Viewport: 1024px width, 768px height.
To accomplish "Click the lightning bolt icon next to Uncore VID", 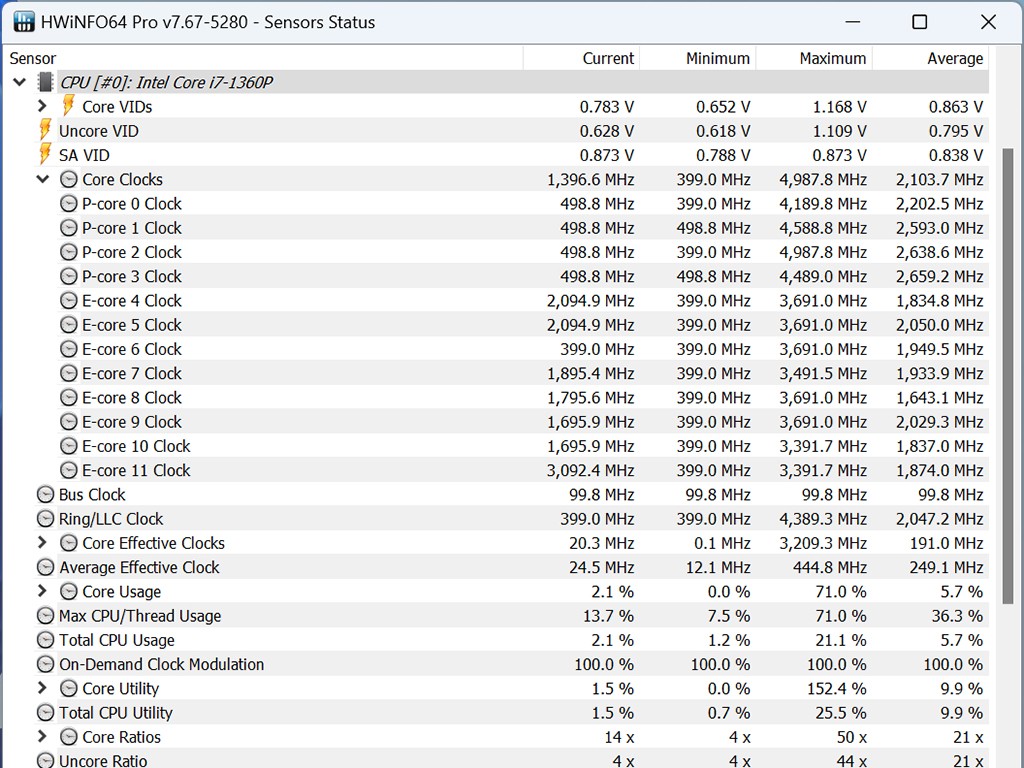I will 45,130.
